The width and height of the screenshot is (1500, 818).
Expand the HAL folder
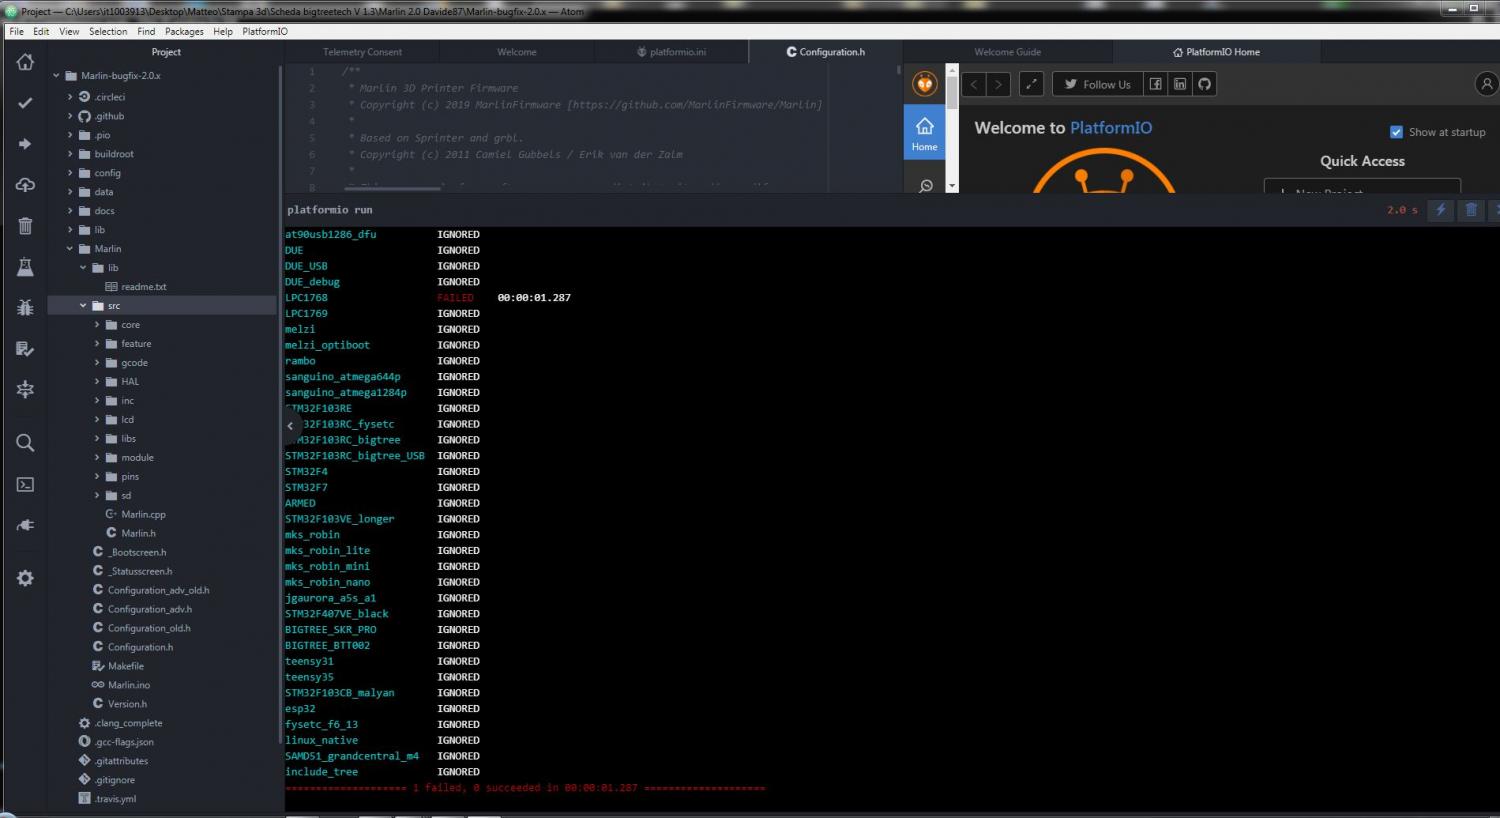coord(97,382)
